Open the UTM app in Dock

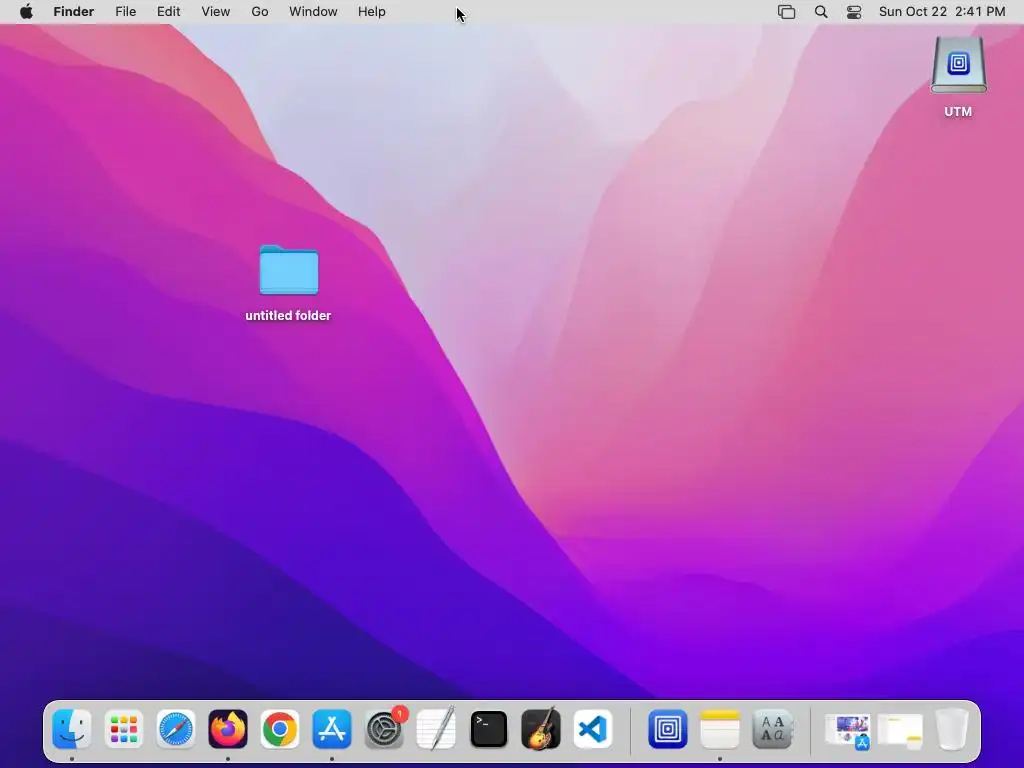667,729
